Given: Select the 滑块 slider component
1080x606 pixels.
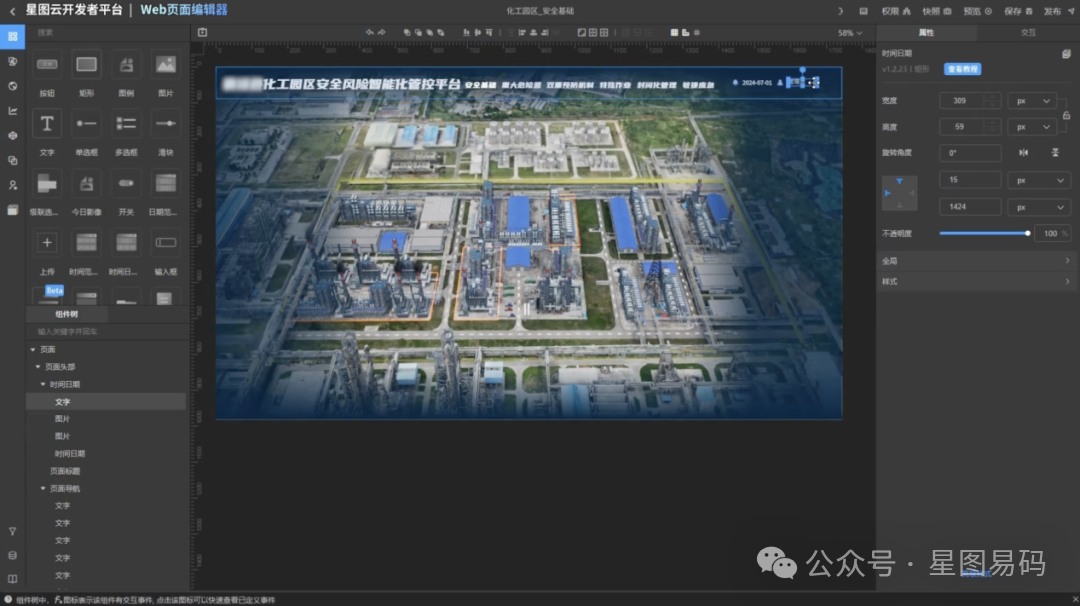Looking at the screenshot, I should pyautogui.click(x=165, y=124).
